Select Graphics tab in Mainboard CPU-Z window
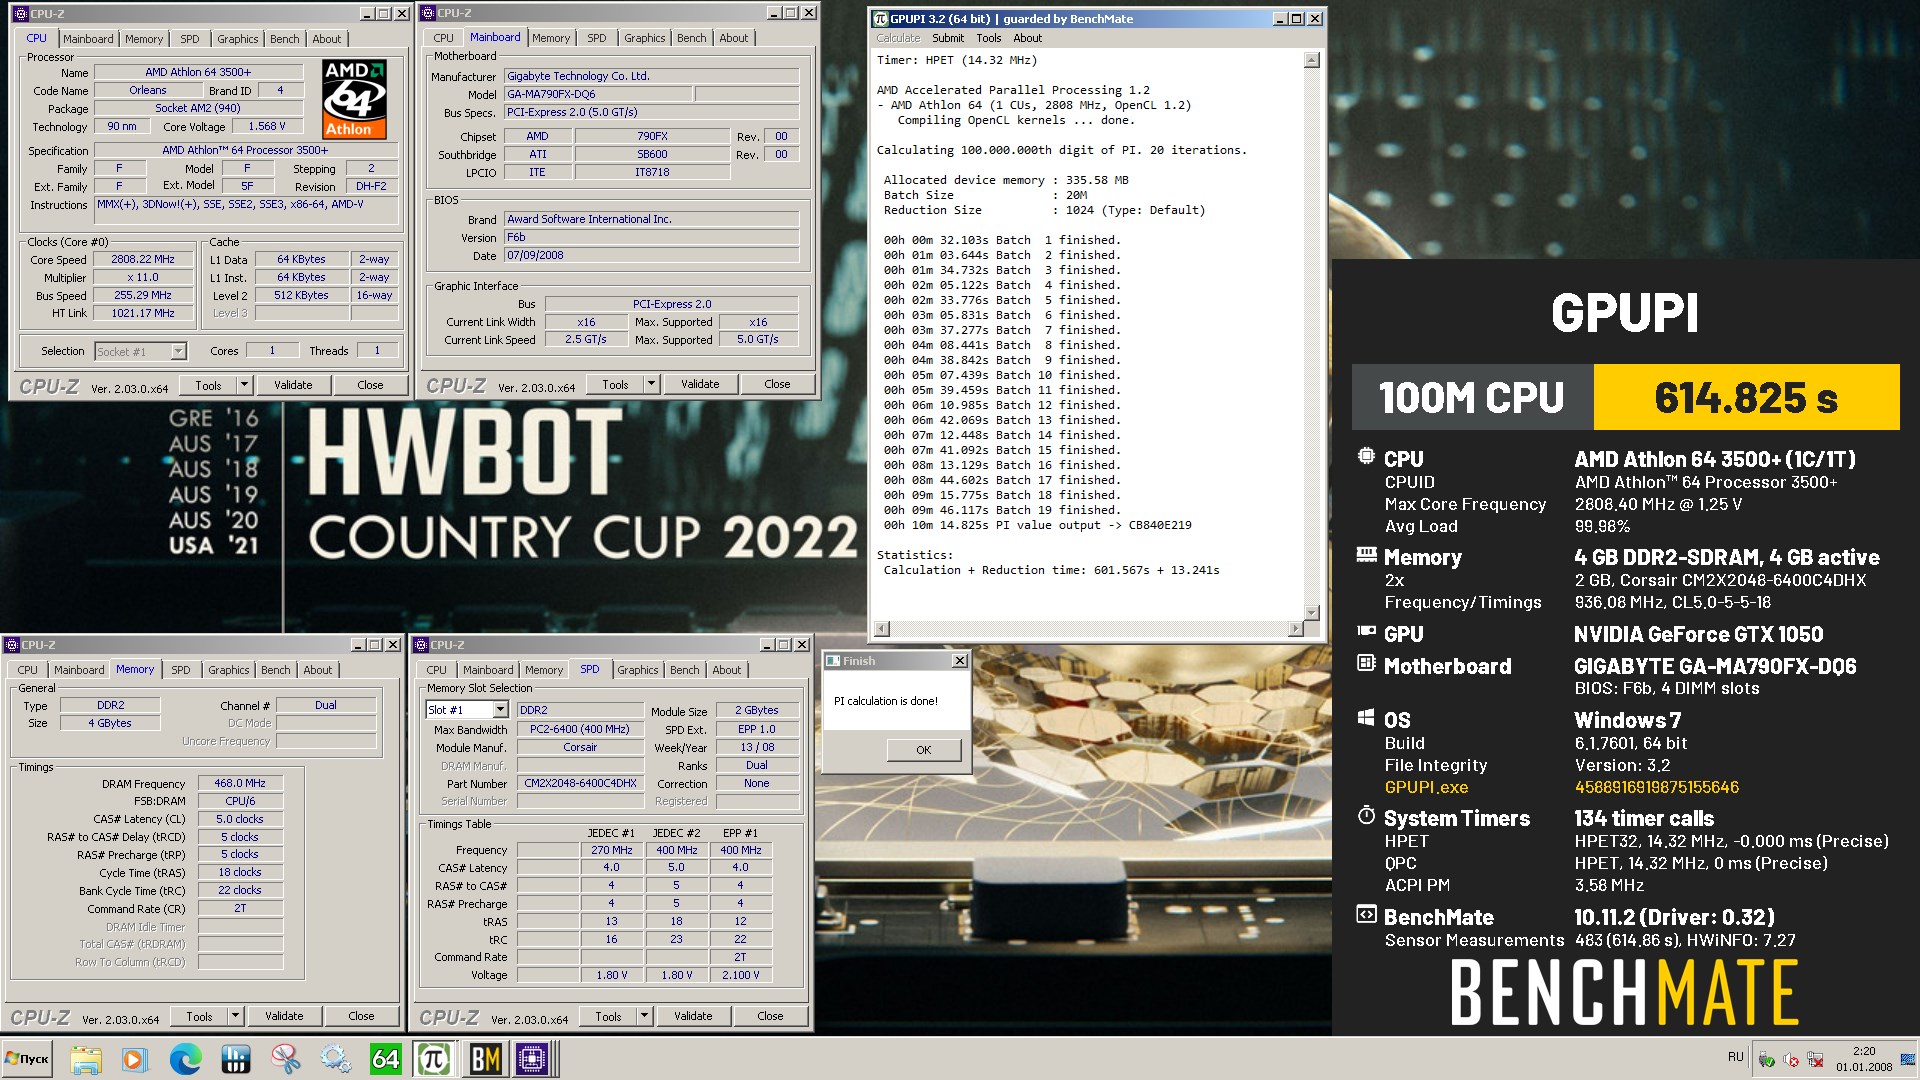The height and width of the screenshot is (1080, 1920). tap(644, 38)
